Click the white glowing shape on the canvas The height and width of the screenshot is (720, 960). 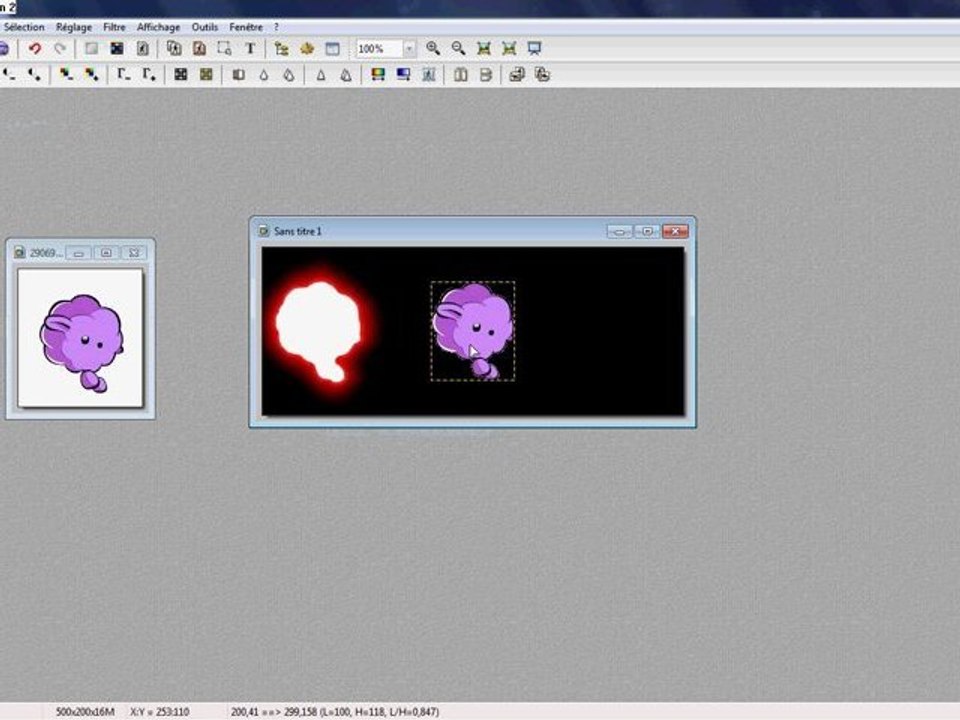[x=318, y=334]
